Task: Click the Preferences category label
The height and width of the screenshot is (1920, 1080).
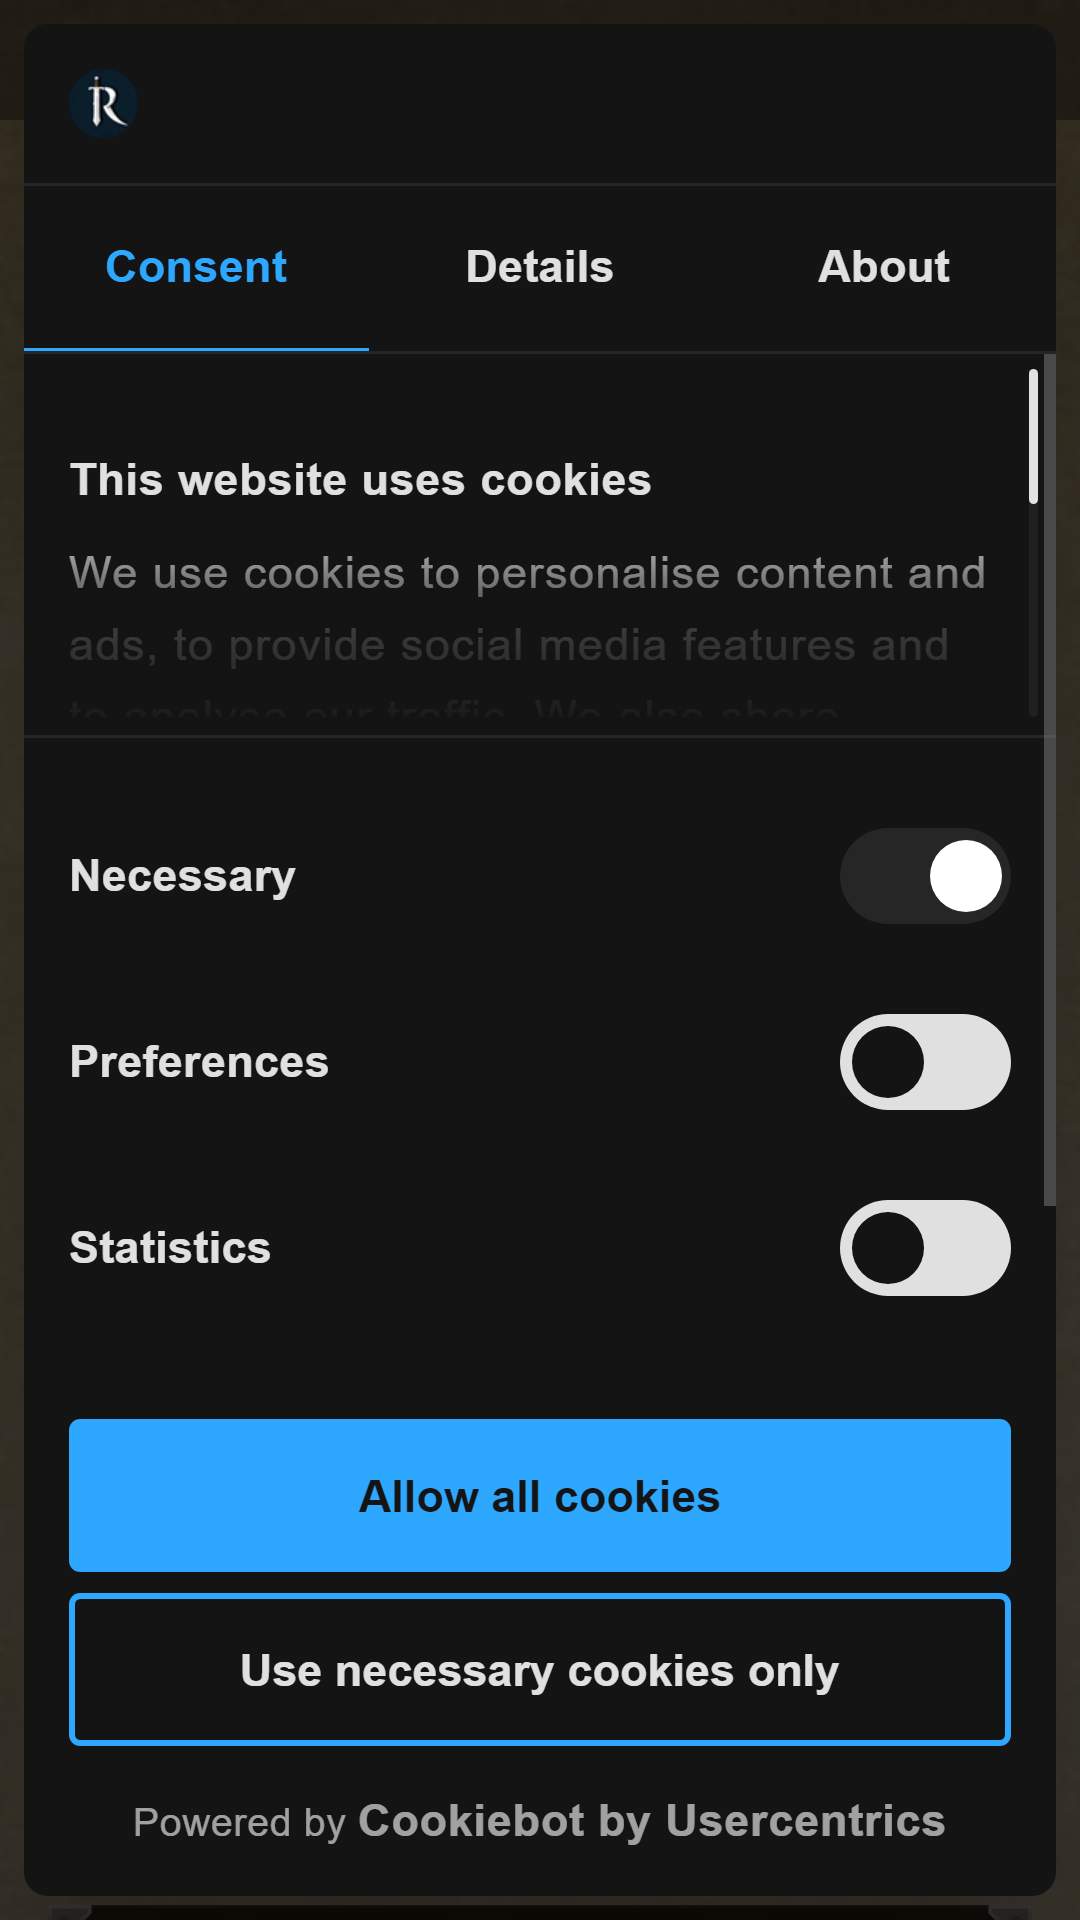Action: (199, 1062)
